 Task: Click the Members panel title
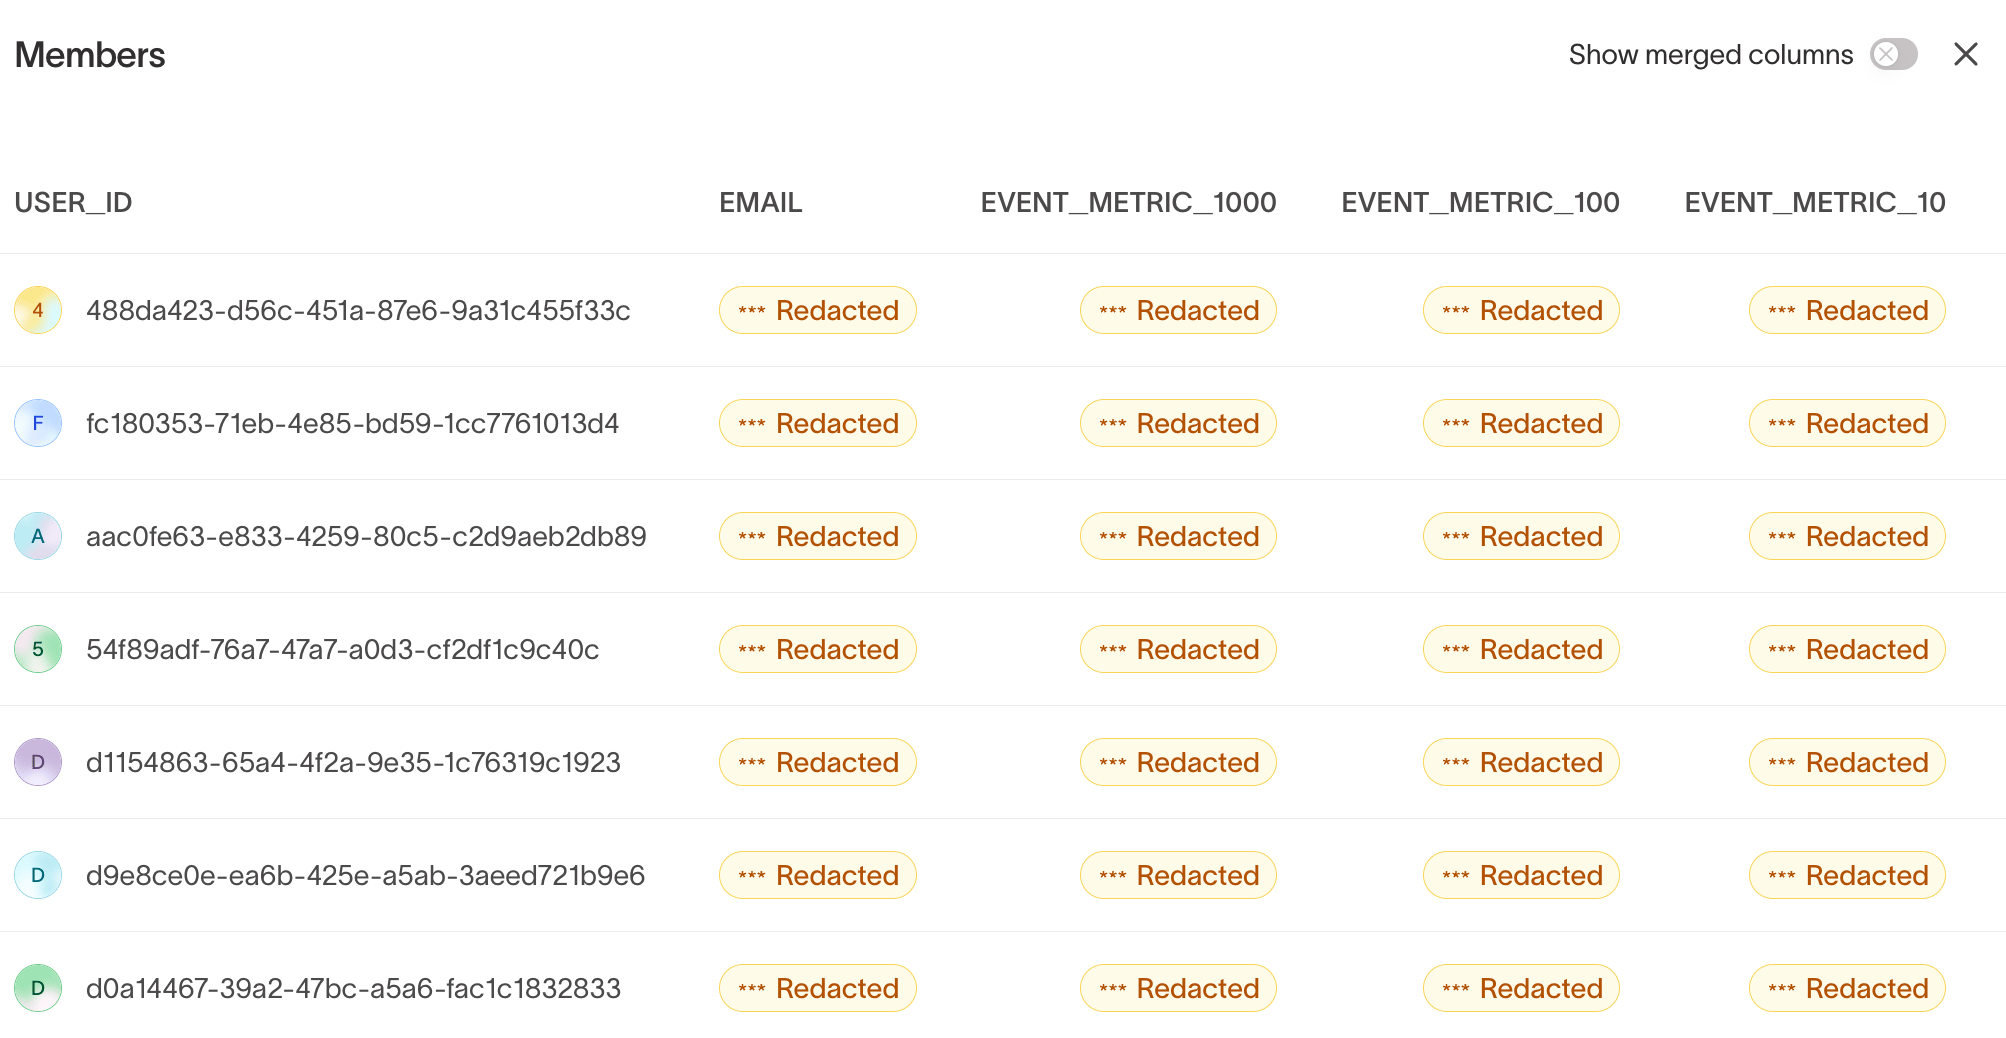tap(90, 55)
